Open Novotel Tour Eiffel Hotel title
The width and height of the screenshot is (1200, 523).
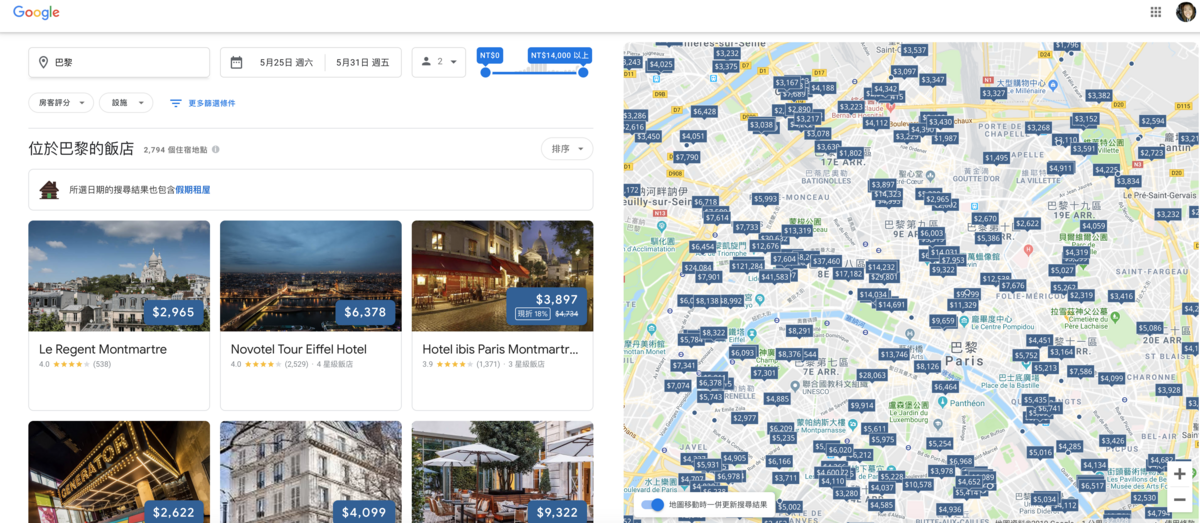pyautogui.click(x=299, y=349)
